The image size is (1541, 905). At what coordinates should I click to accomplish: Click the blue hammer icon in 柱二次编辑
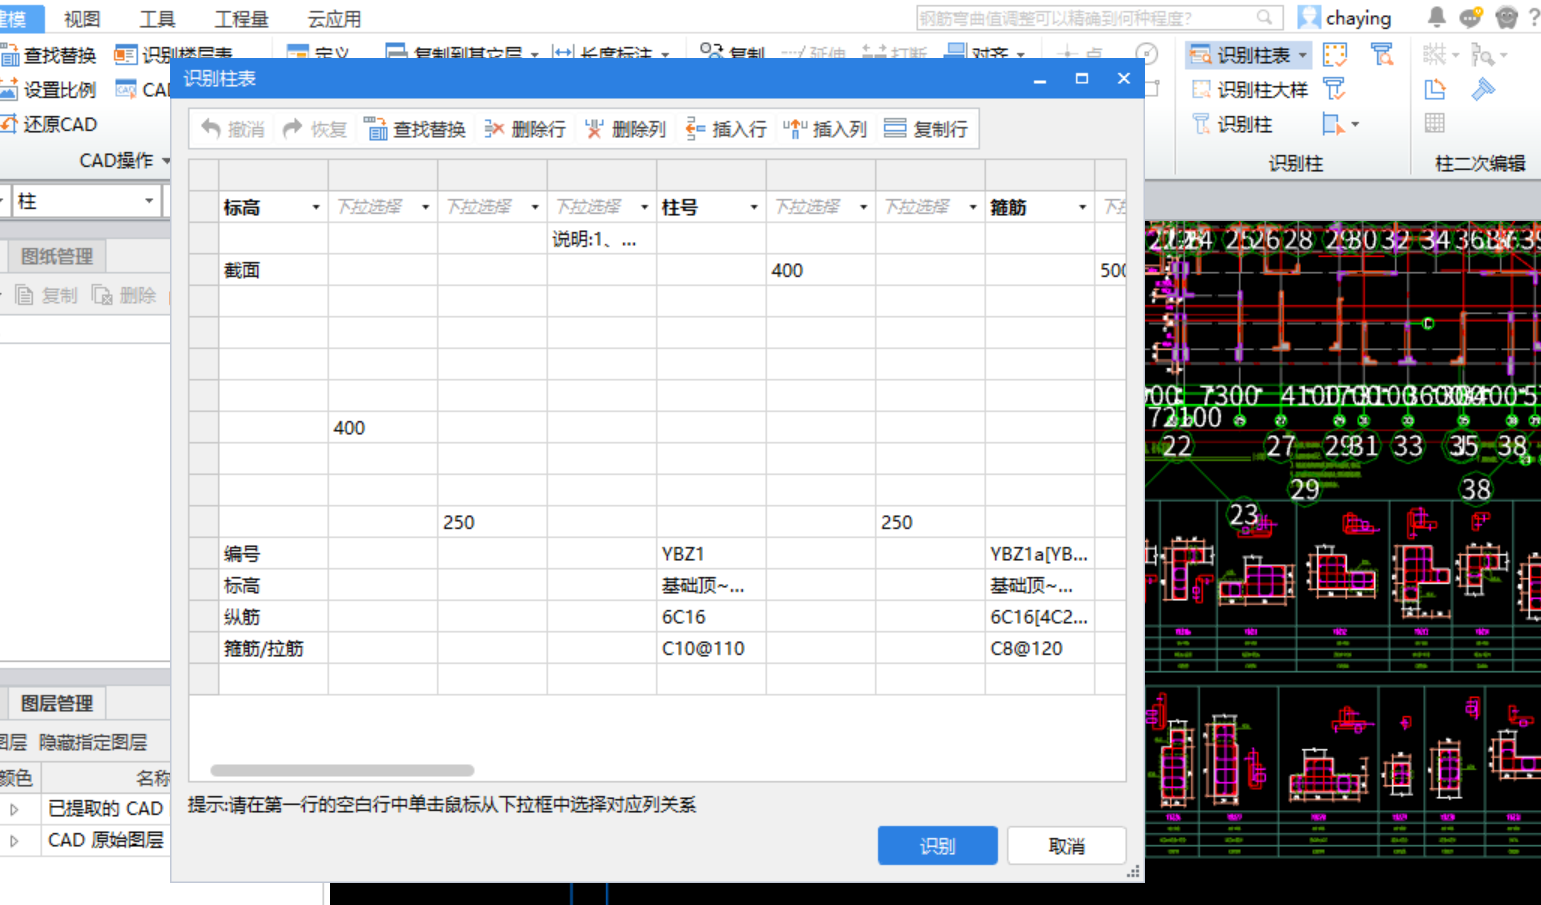[1483, 89]
